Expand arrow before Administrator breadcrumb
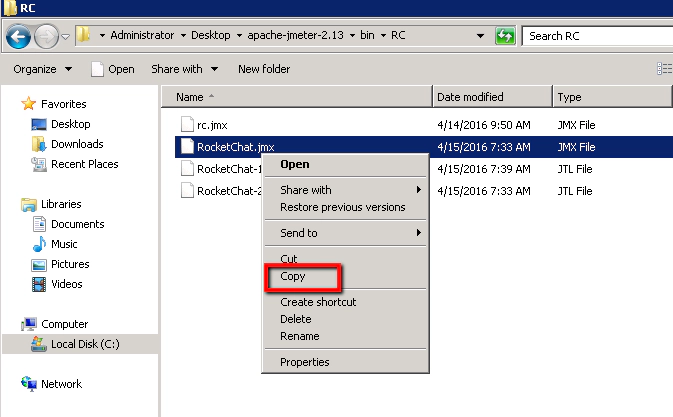The image size is (673, 417). coord(102,36)
